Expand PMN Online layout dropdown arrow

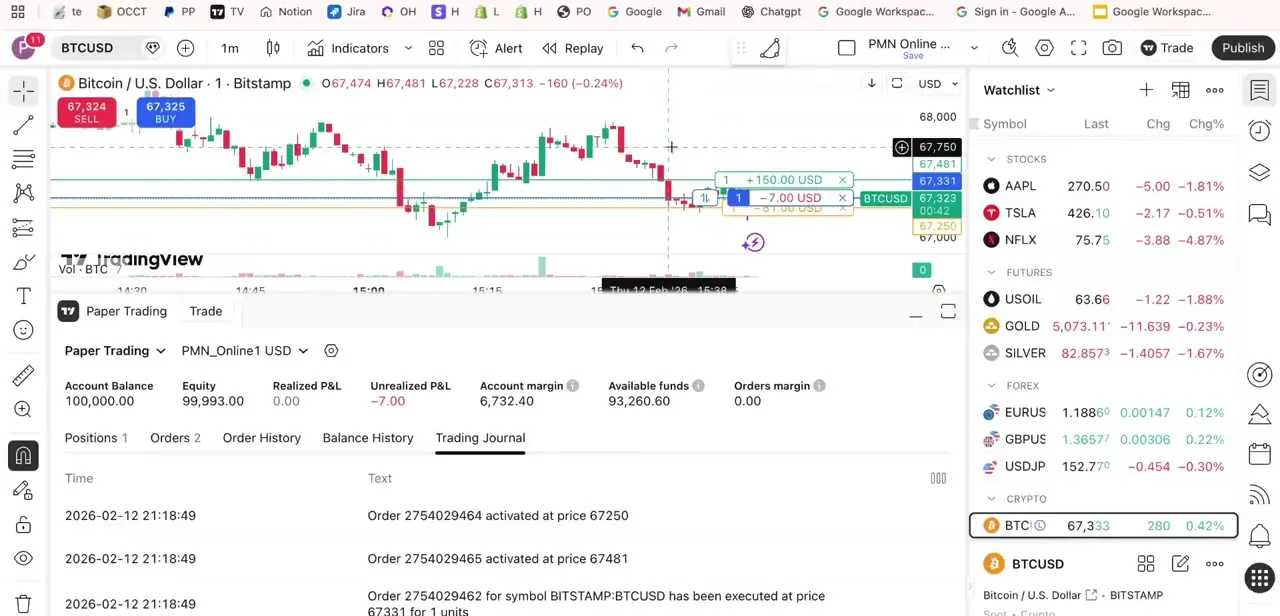(974, 48)
